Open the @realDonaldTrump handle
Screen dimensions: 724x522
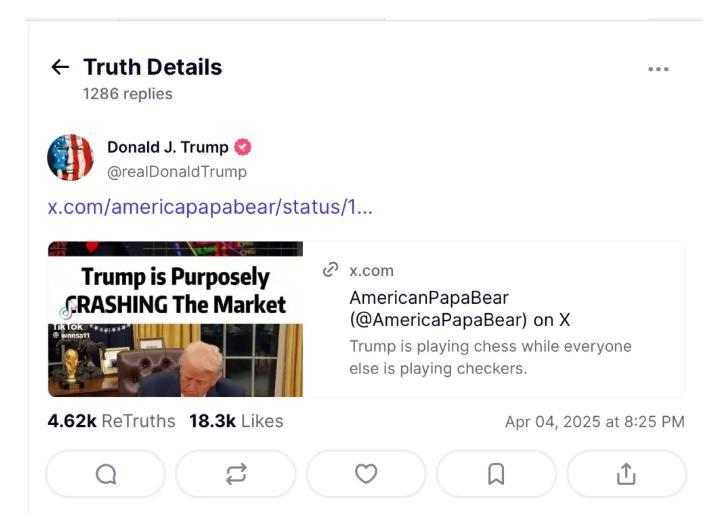coord(177,171)
